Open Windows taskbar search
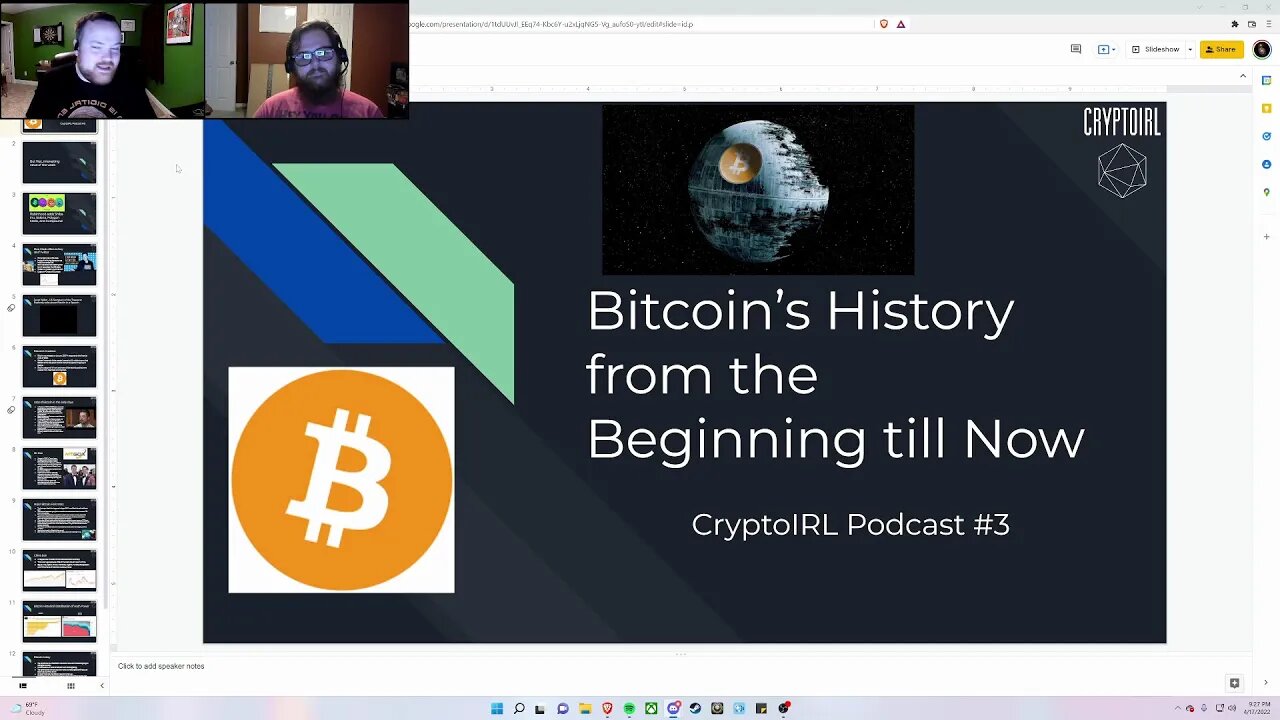Image resolution: width=1280 pixels, height=720 pixels. [519, 708]
